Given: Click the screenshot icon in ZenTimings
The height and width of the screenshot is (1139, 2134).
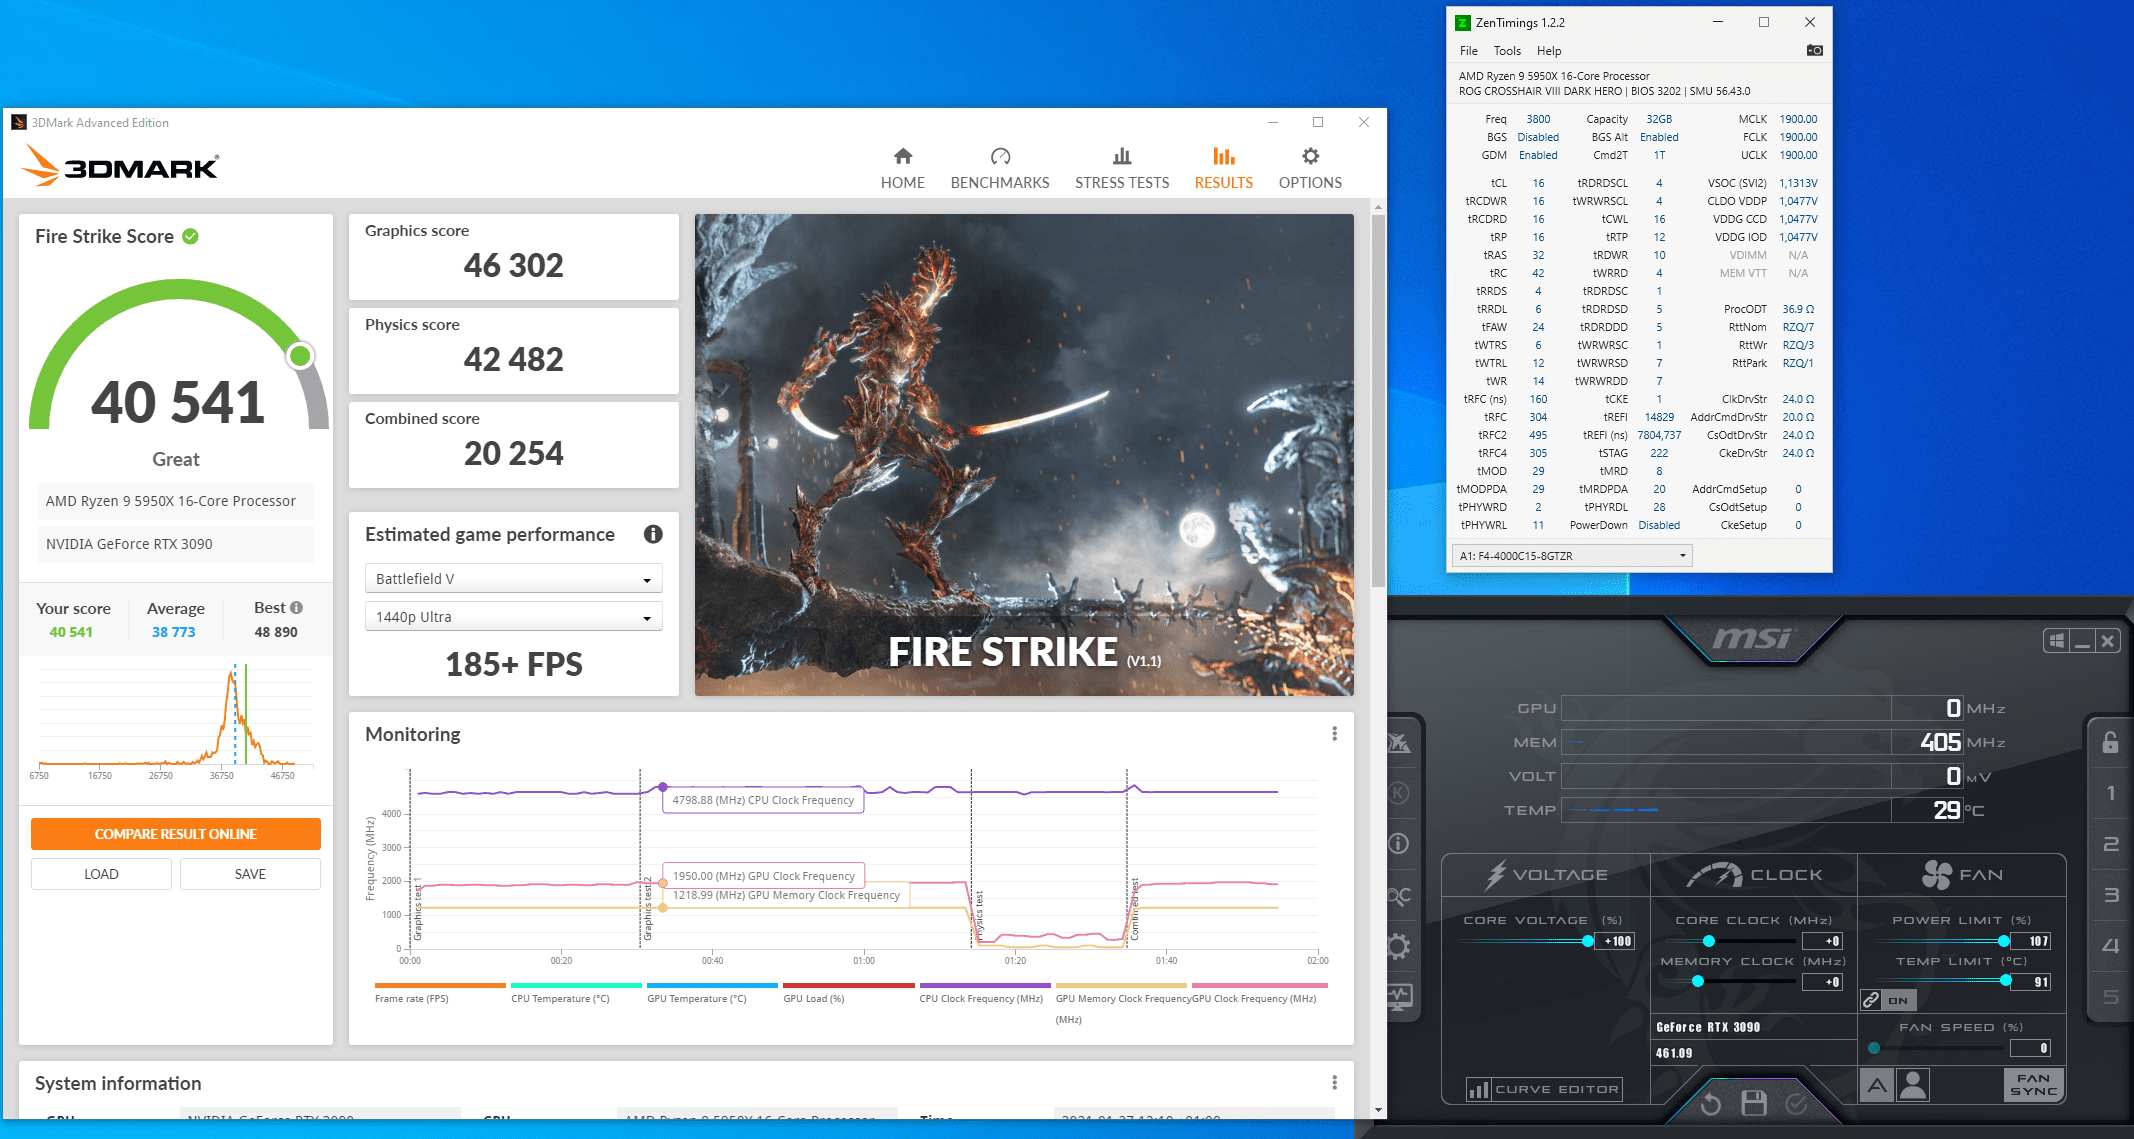Looking at the screenshot, I should [1812, 54].
